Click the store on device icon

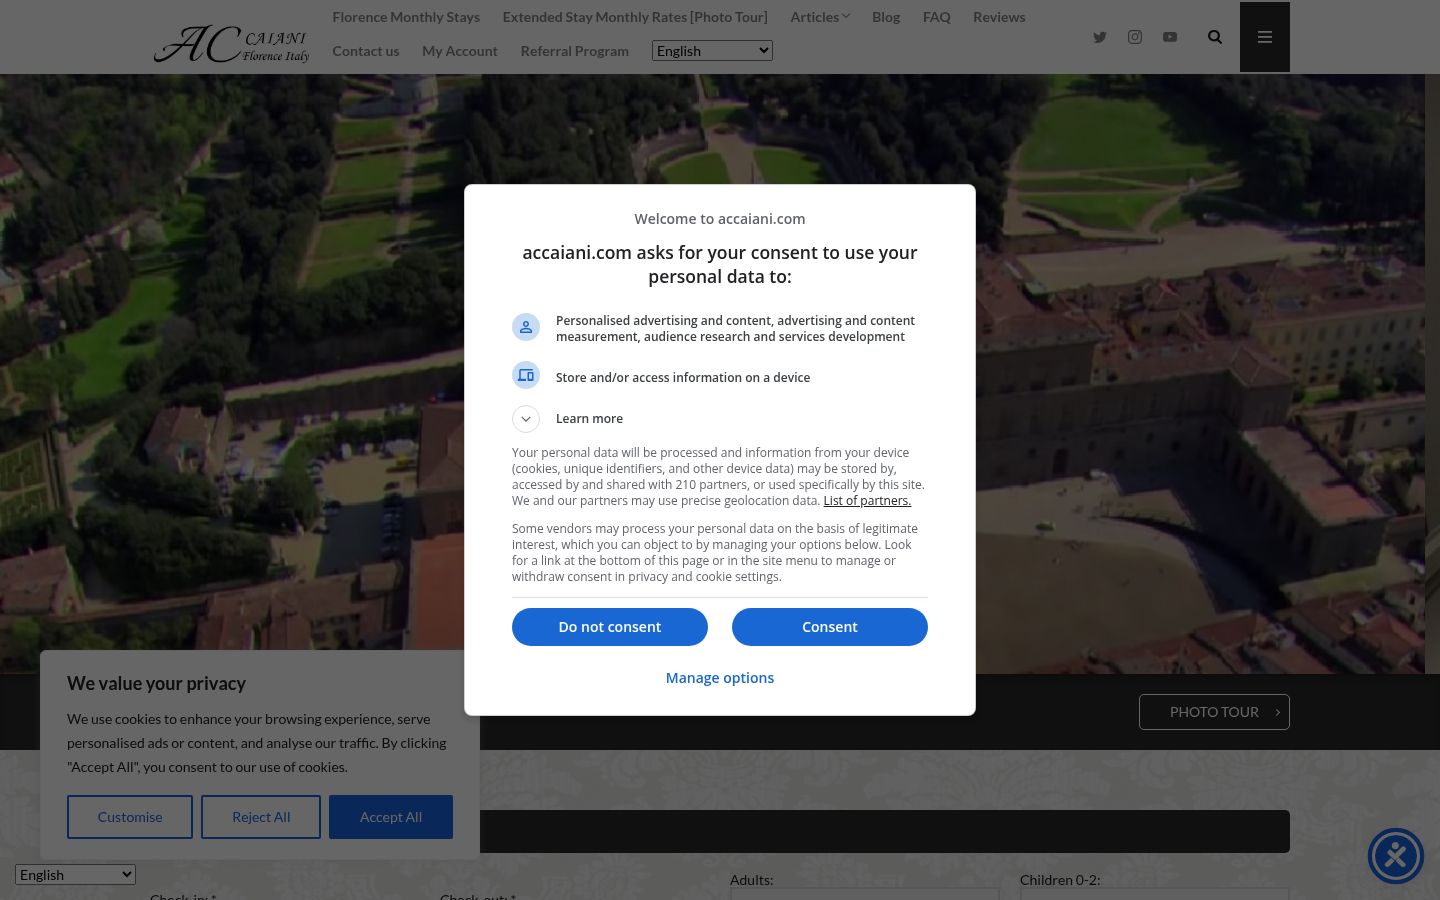pos(526,375)
